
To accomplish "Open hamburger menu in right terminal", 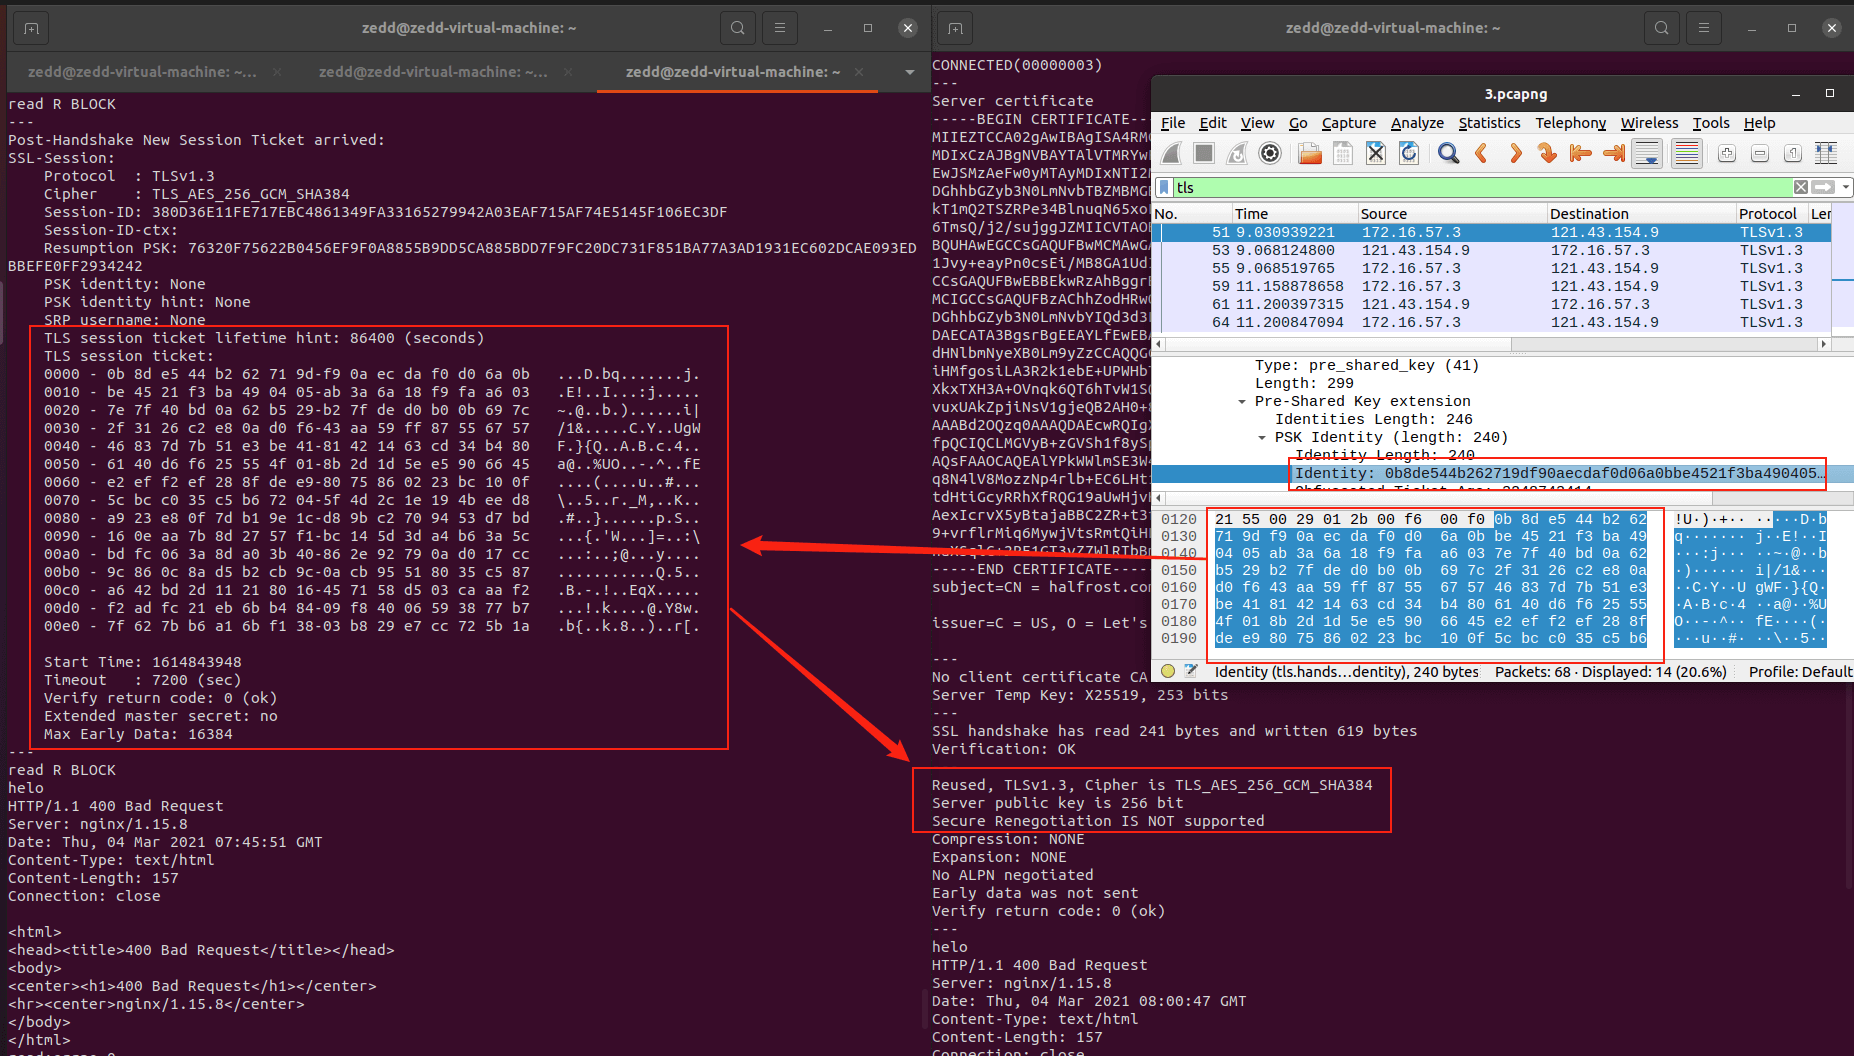I will tap(1704, 28).
